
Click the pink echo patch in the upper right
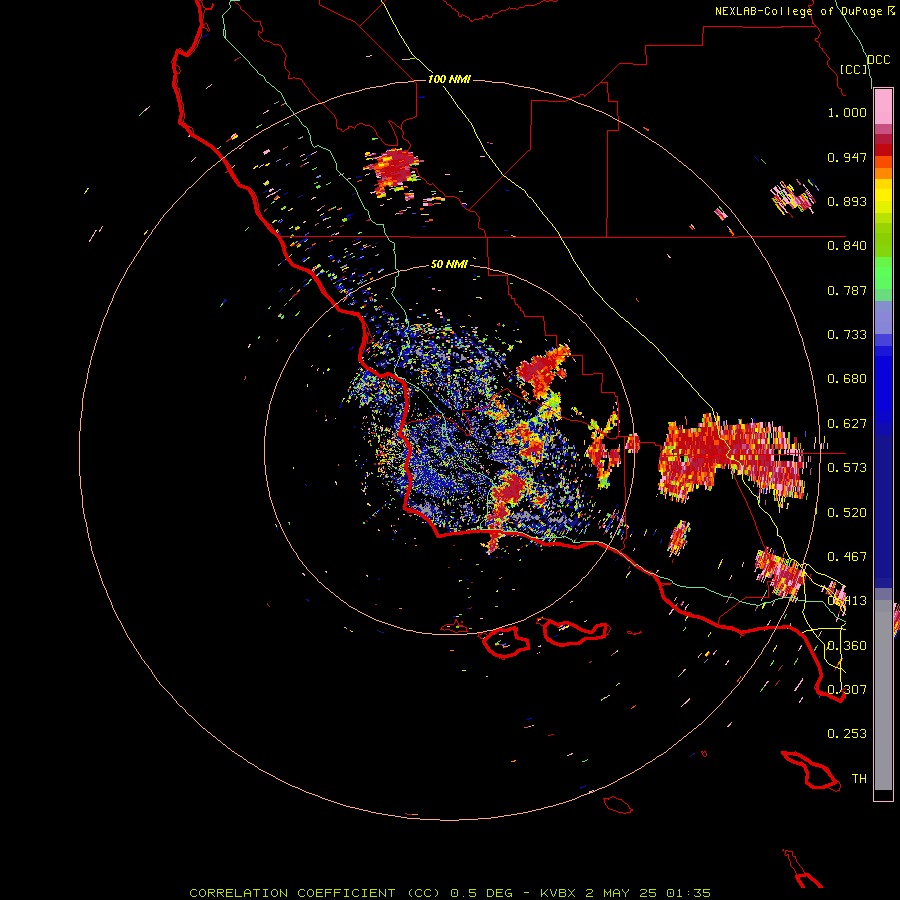793,197
